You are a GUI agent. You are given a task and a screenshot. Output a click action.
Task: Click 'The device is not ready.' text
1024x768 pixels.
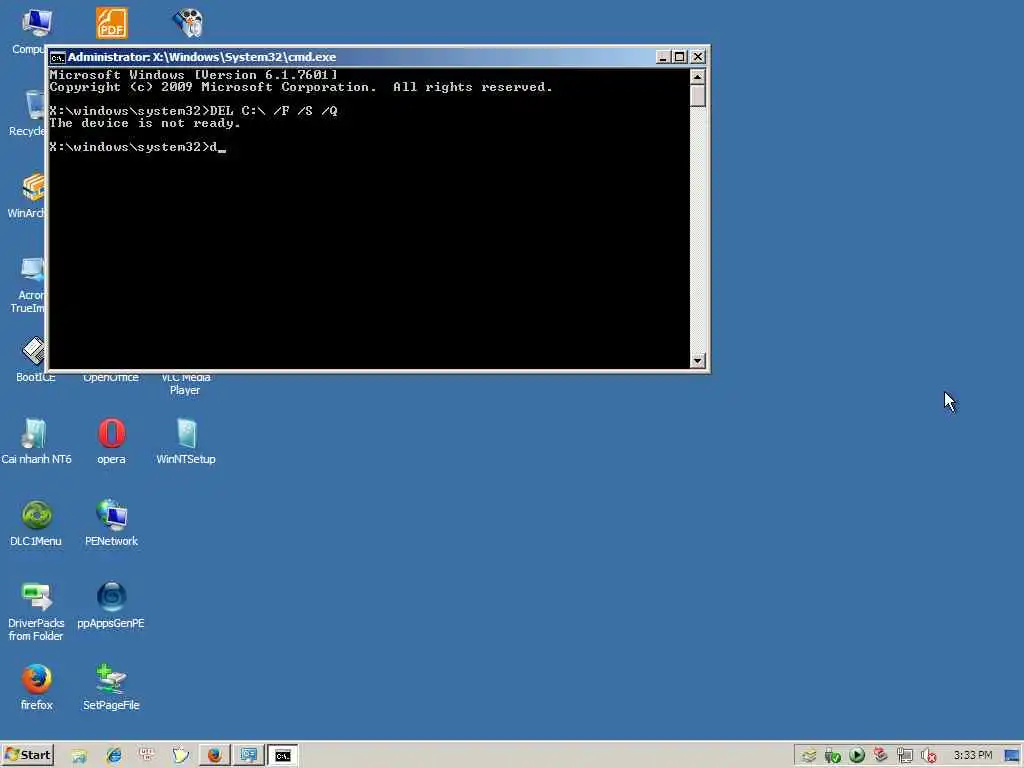point(145,123)
